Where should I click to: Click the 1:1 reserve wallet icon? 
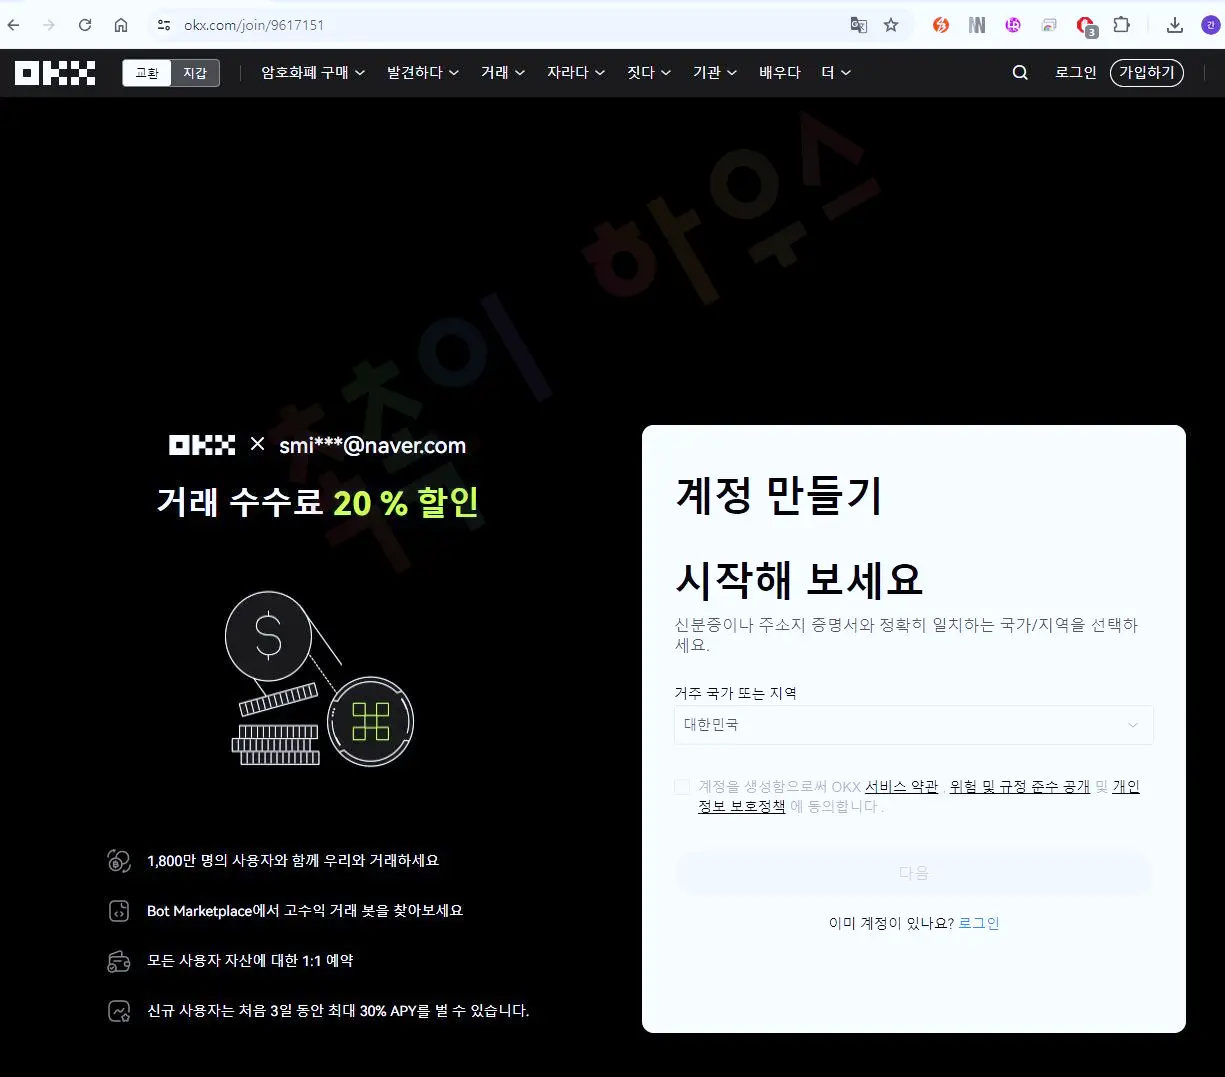tap(119, 961)
